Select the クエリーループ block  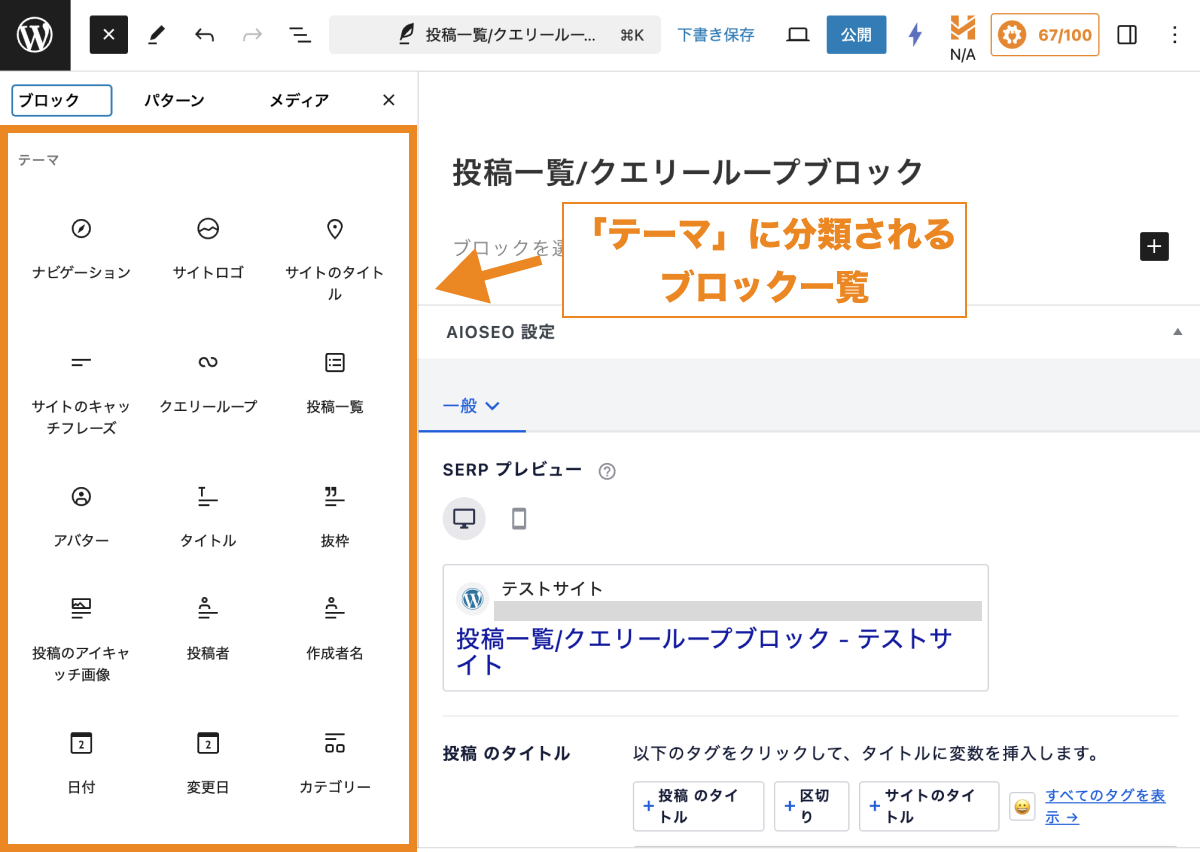207,380
